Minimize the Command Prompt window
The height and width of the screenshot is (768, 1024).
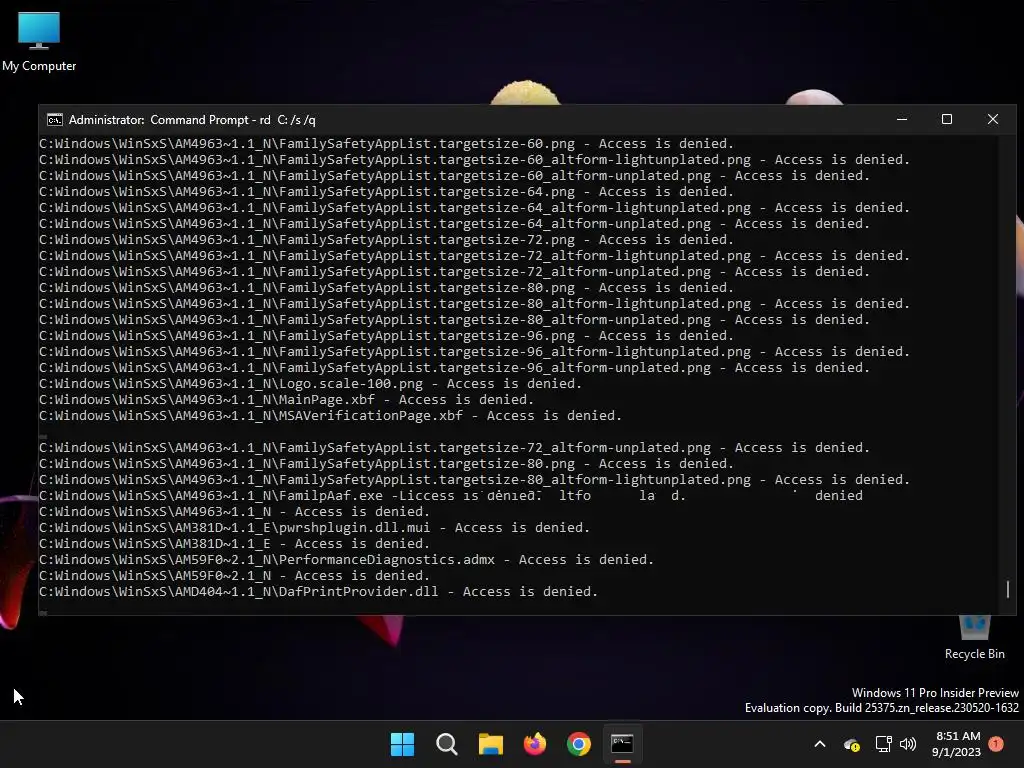coord(902,120)
